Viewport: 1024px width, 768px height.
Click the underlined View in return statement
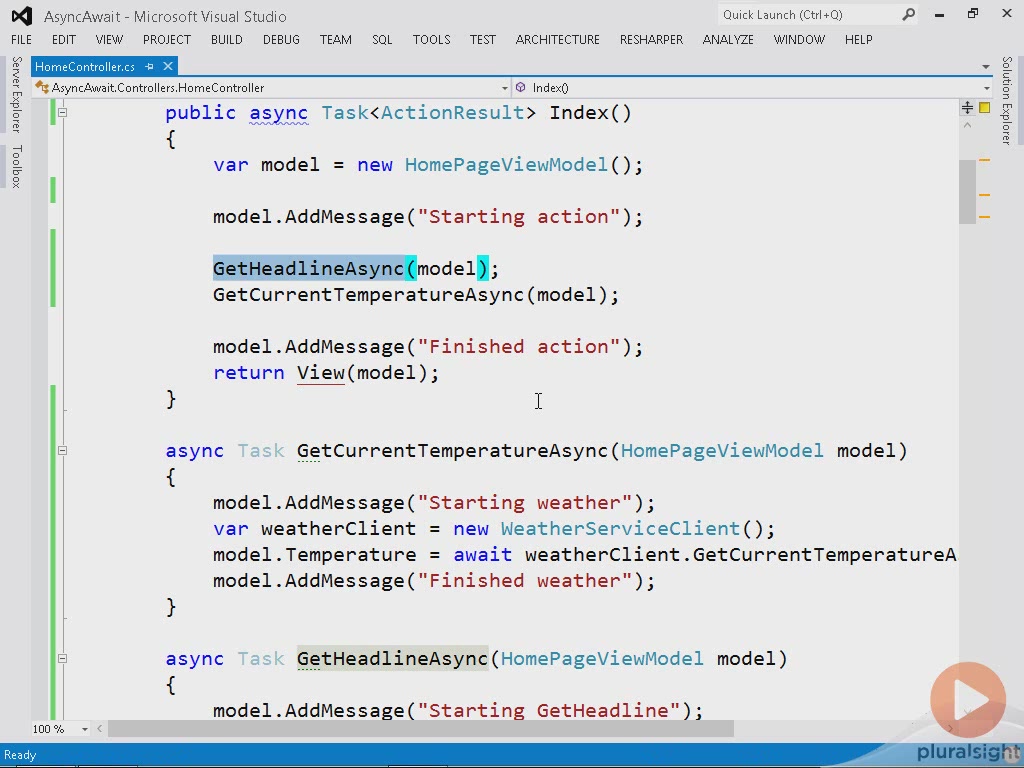tap(321, 373)
